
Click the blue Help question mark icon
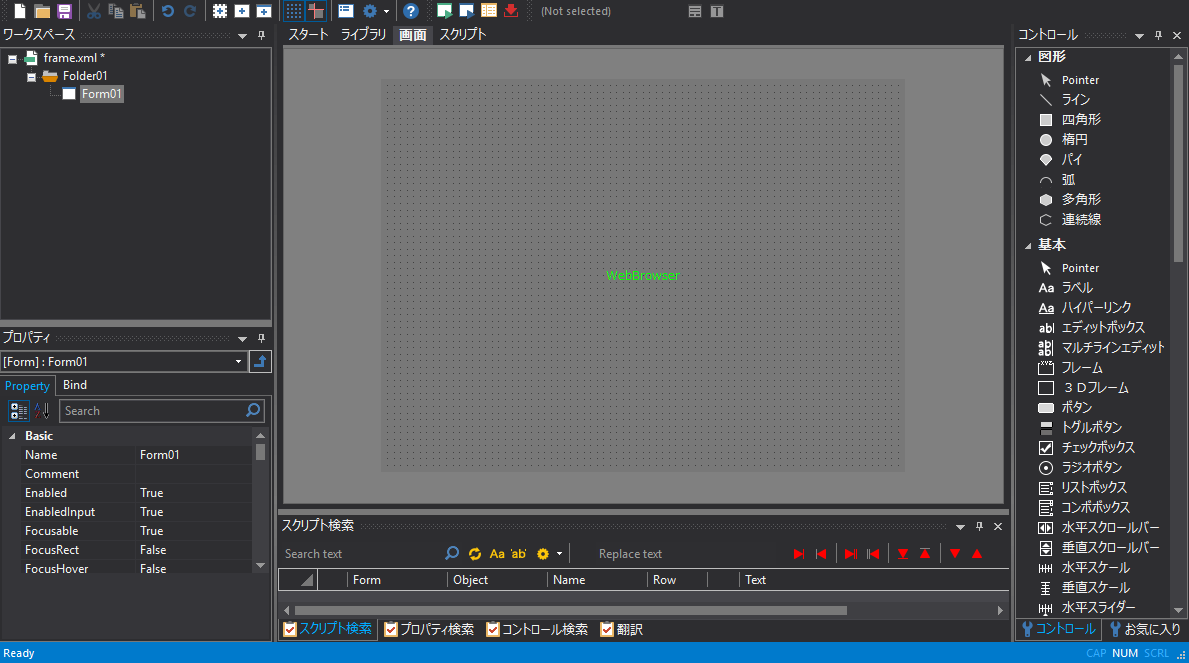pyautogui.click(x=411, y=11)
